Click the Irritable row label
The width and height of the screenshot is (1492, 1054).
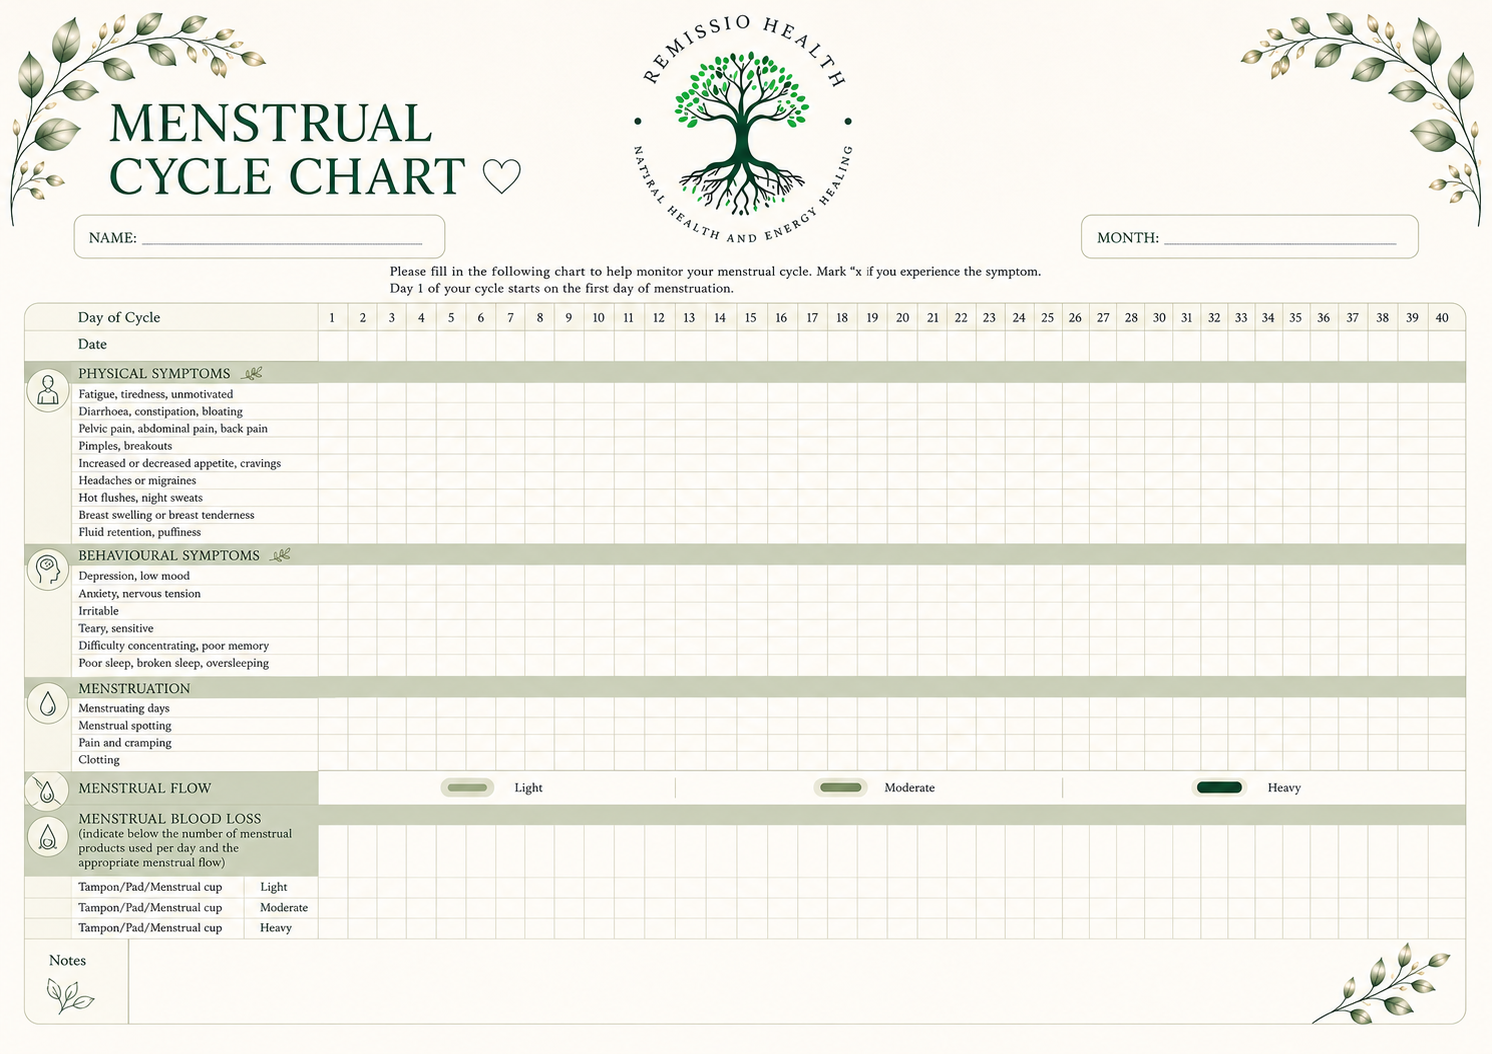pyautogui.click(x=99, y=611)
